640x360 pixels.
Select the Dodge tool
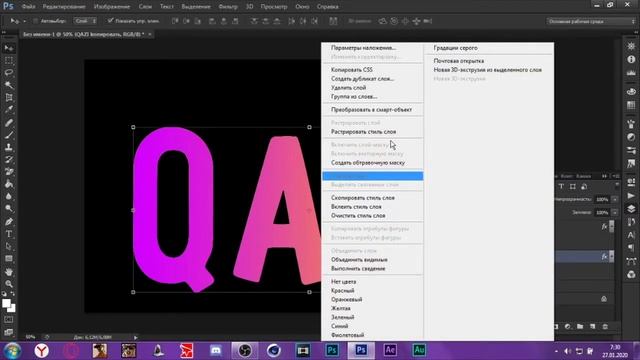tap(9, 209)
